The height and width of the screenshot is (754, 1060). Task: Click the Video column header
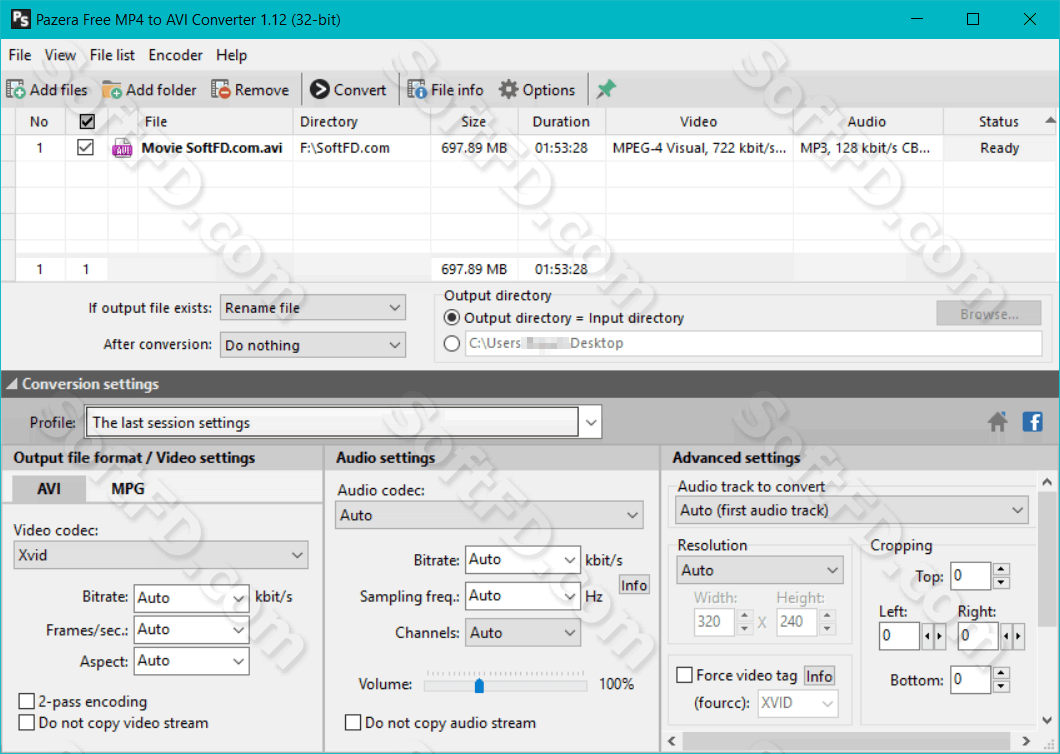[x=699, y=122]
